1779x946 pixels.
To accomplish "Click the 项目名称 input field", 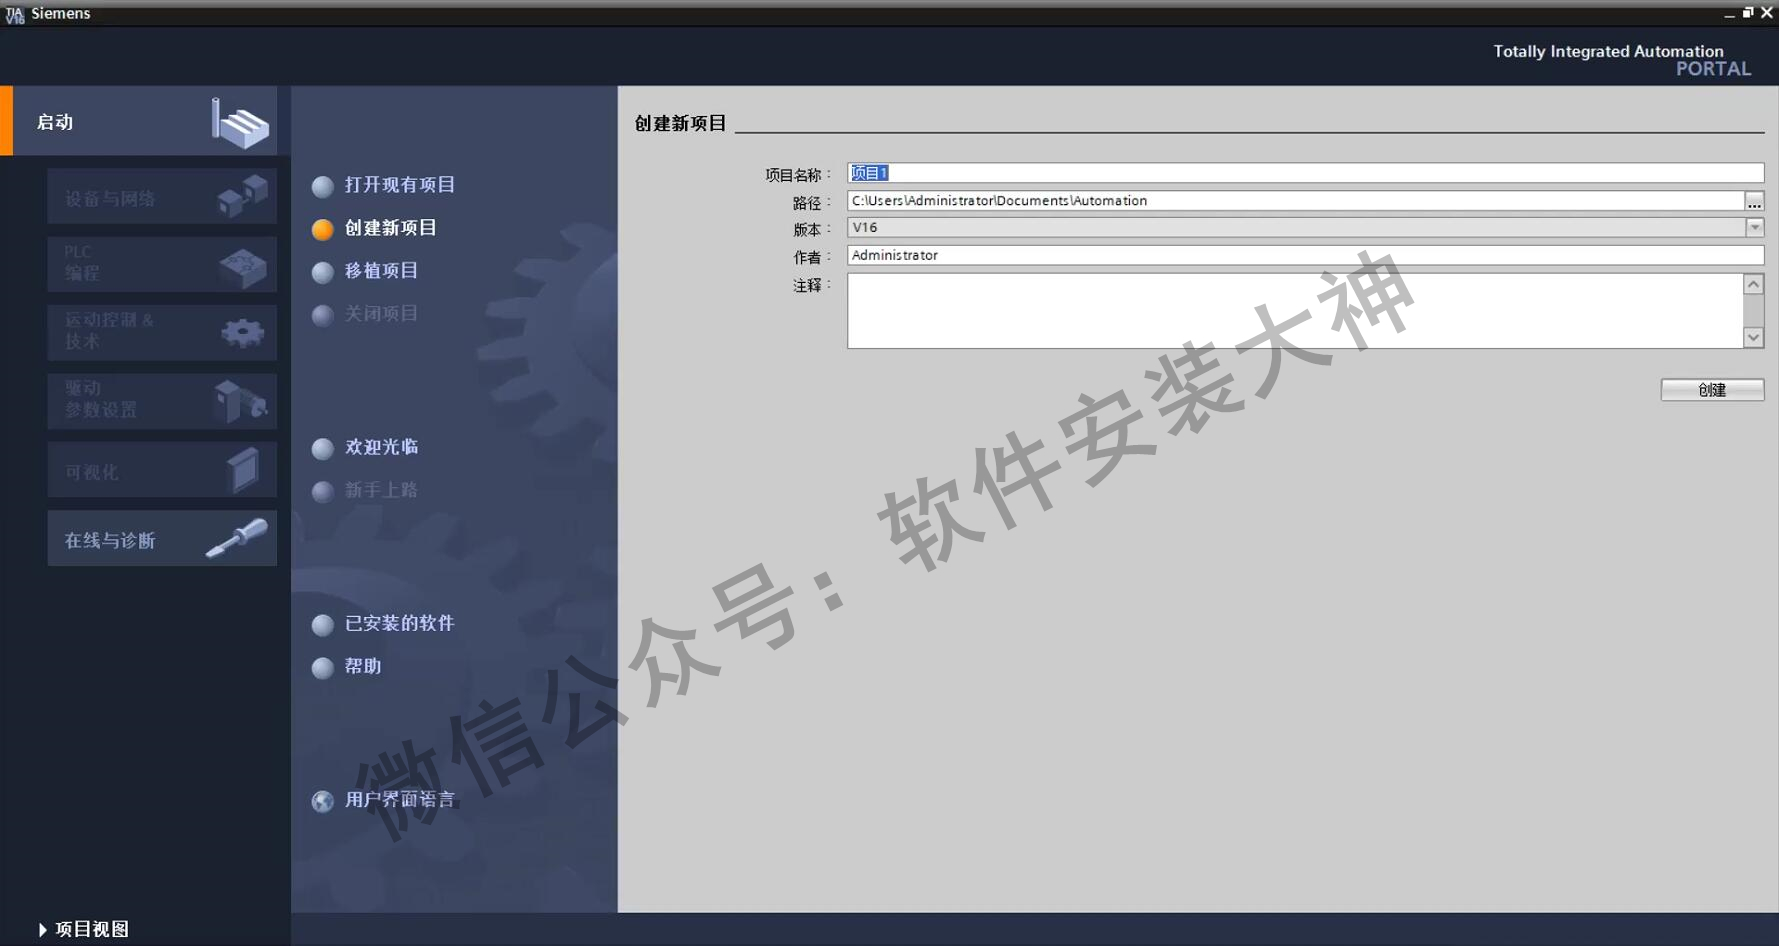I will coord(1305,173).
